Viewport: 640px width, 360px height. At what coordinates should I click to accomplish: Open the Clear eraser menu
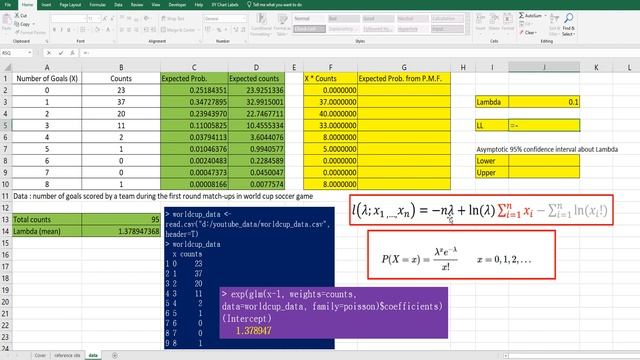coord(528,32)
